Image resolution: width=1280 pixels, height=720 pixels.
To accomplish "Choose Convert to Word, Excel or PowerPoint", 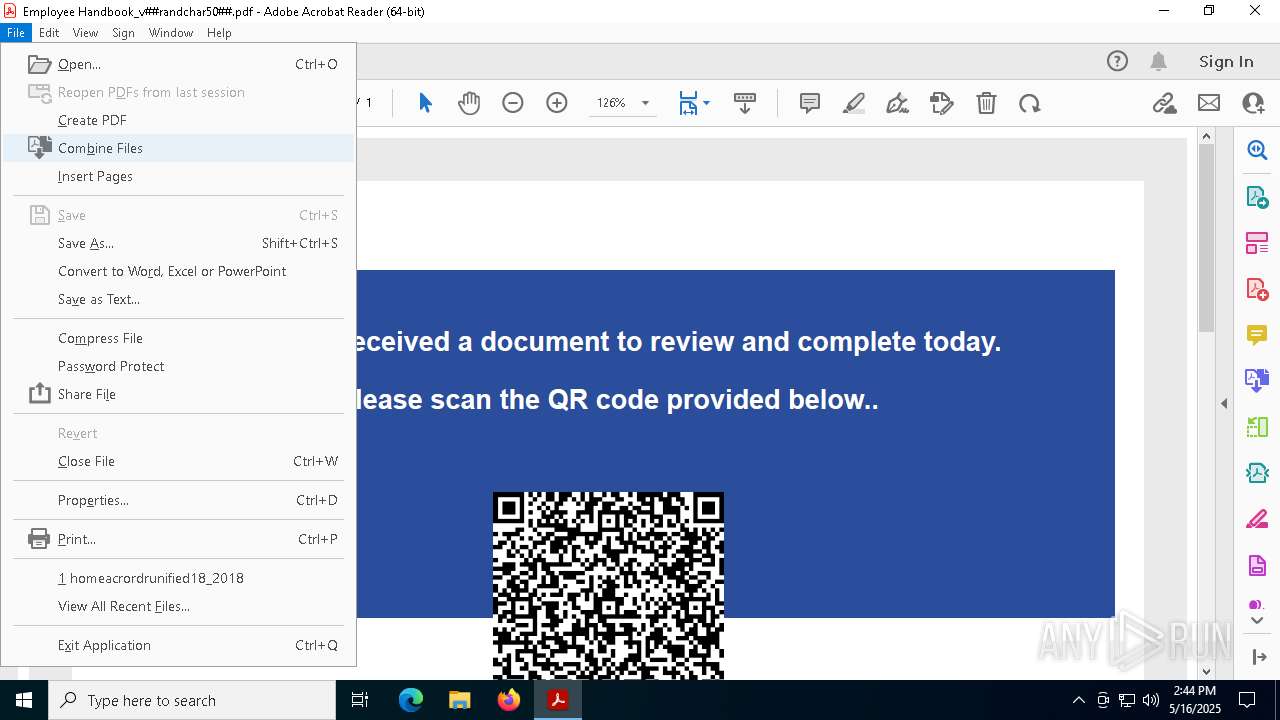I will 179,271.
